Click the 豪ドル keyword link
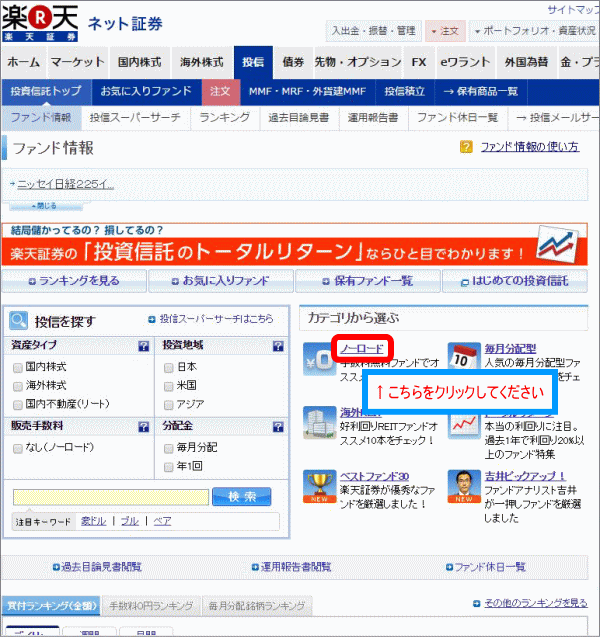The image size is (600, 637). click(x=93, y=521)
